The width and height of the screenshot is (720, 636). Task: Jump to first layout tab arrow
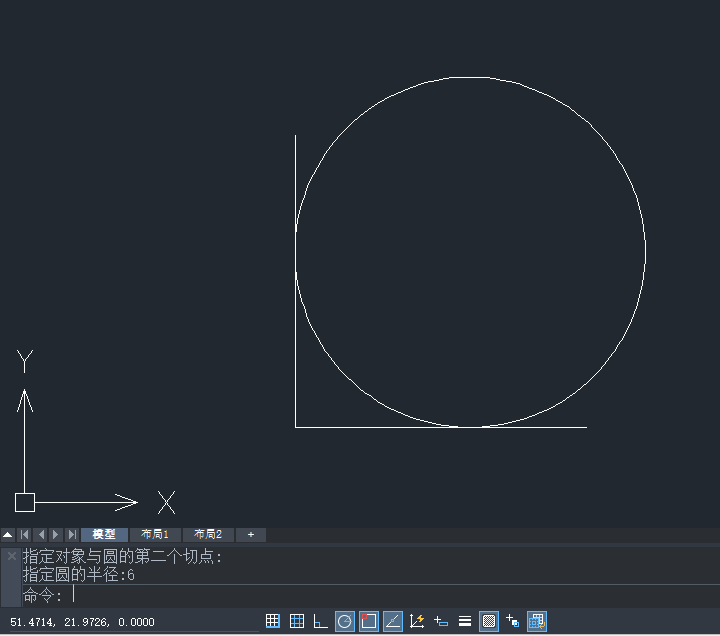(x=25, y=535)
